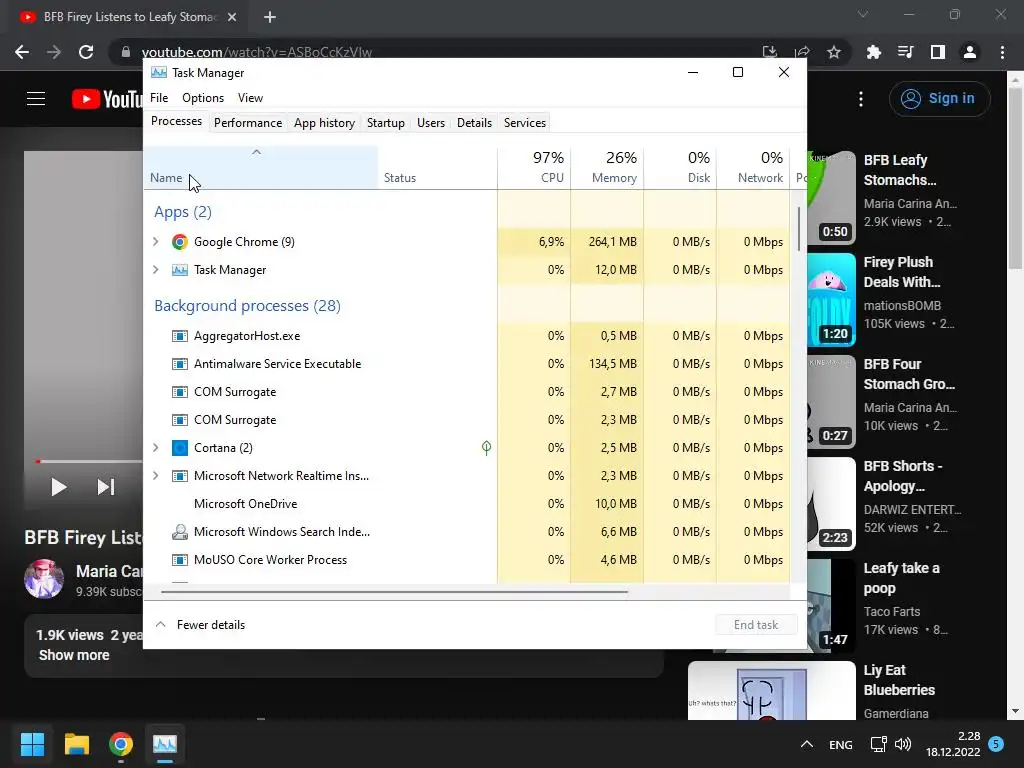
Task: Open the Firey Plush Deals With thumbnail
Action: [x=831, y=300]
